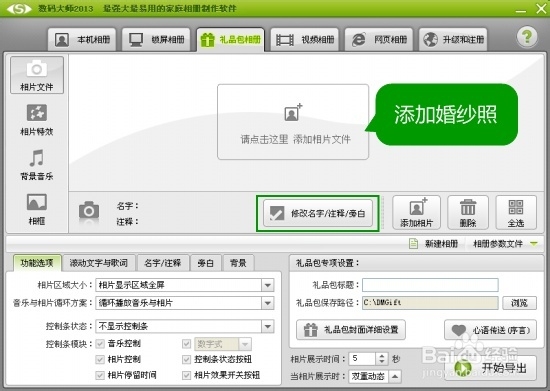This screenshot has height=391, width=550.
Task: Open 升级和注册 tab
Action: (x=453, y=40)
